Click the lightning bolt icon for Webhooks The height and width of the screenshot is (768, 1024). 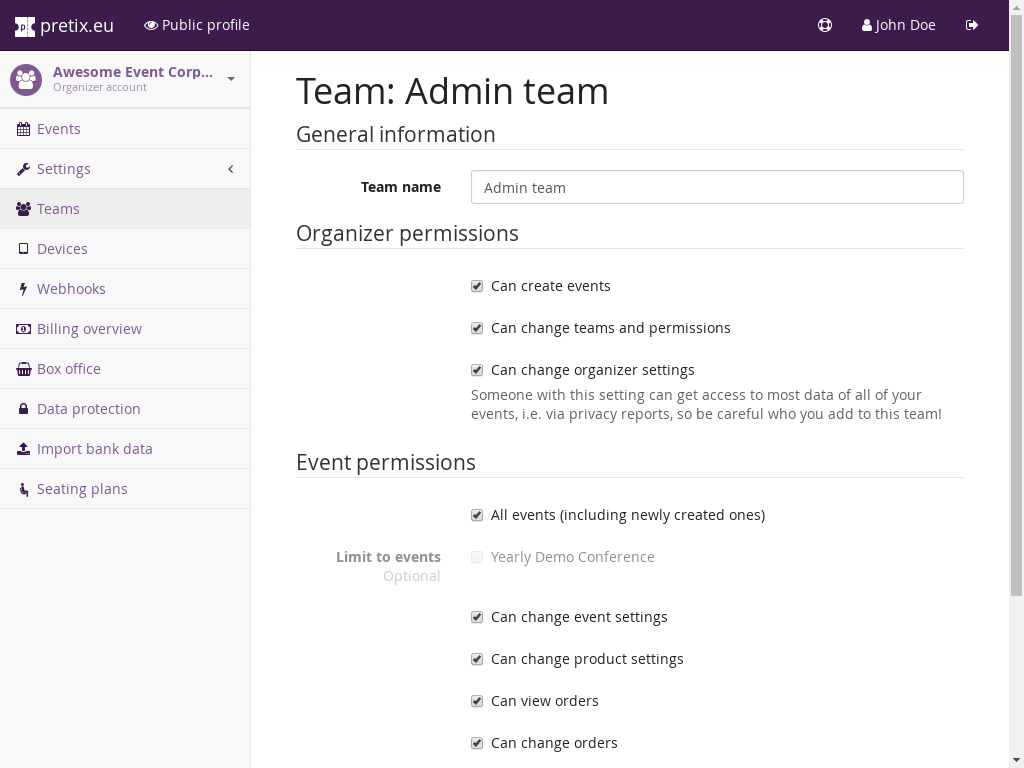click(x=23, y=289)
